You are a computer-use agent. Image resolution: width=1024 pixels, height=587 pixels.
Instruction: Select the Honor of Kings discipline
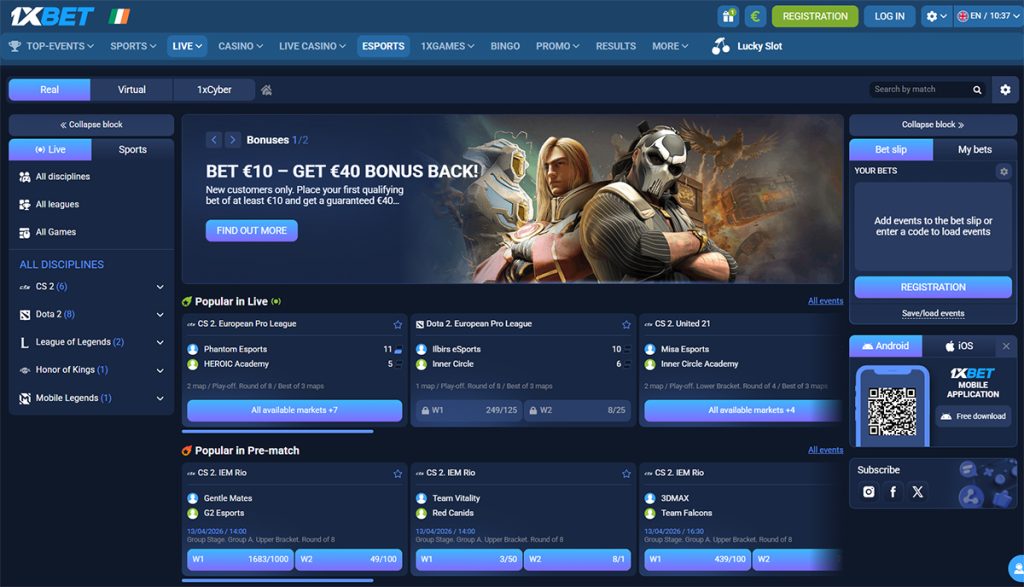[x=71, y=370]
